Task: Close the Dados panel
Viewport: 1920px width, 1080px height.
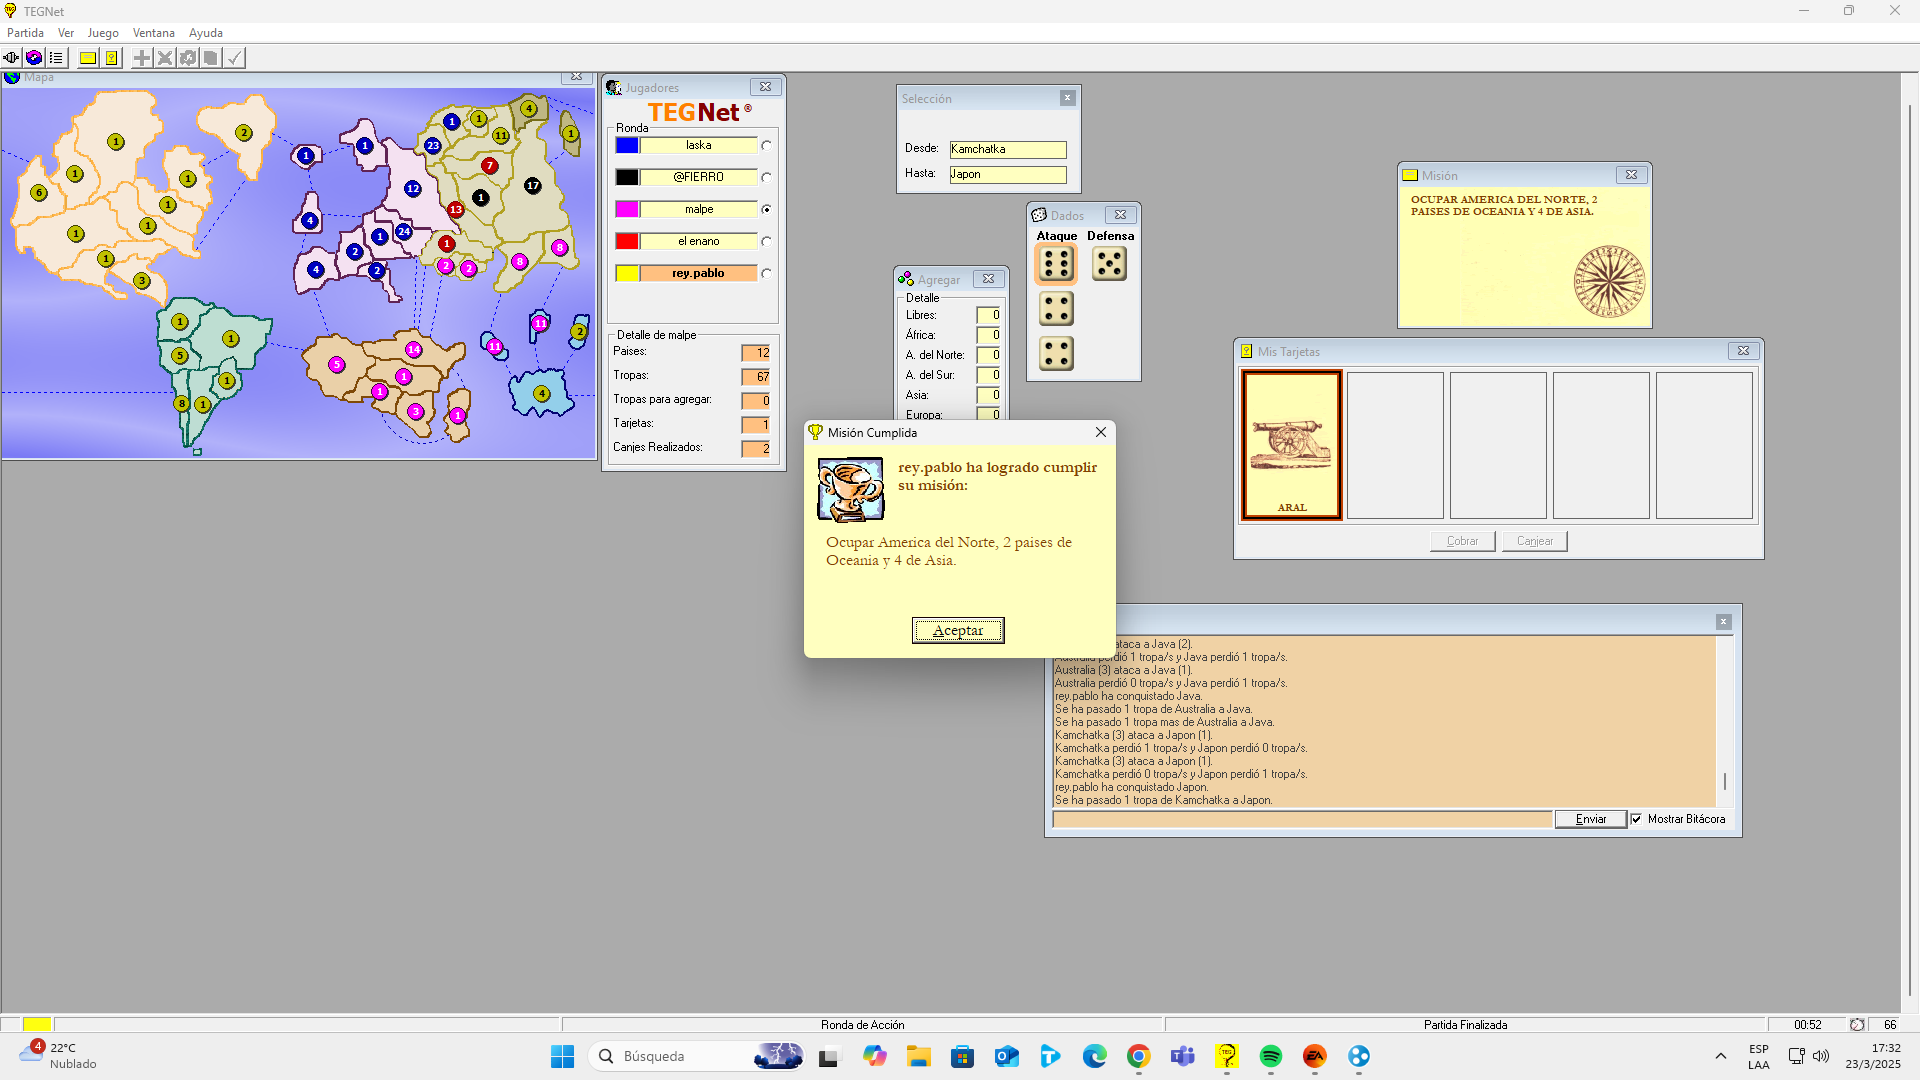Action: [1120, 215]
